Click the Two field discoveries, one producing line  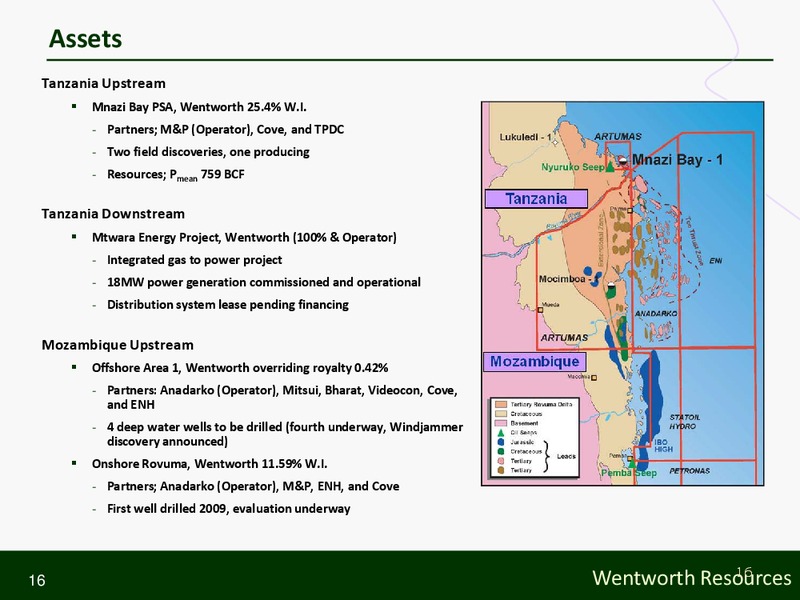pyautogui.click(x=208, y=152)
